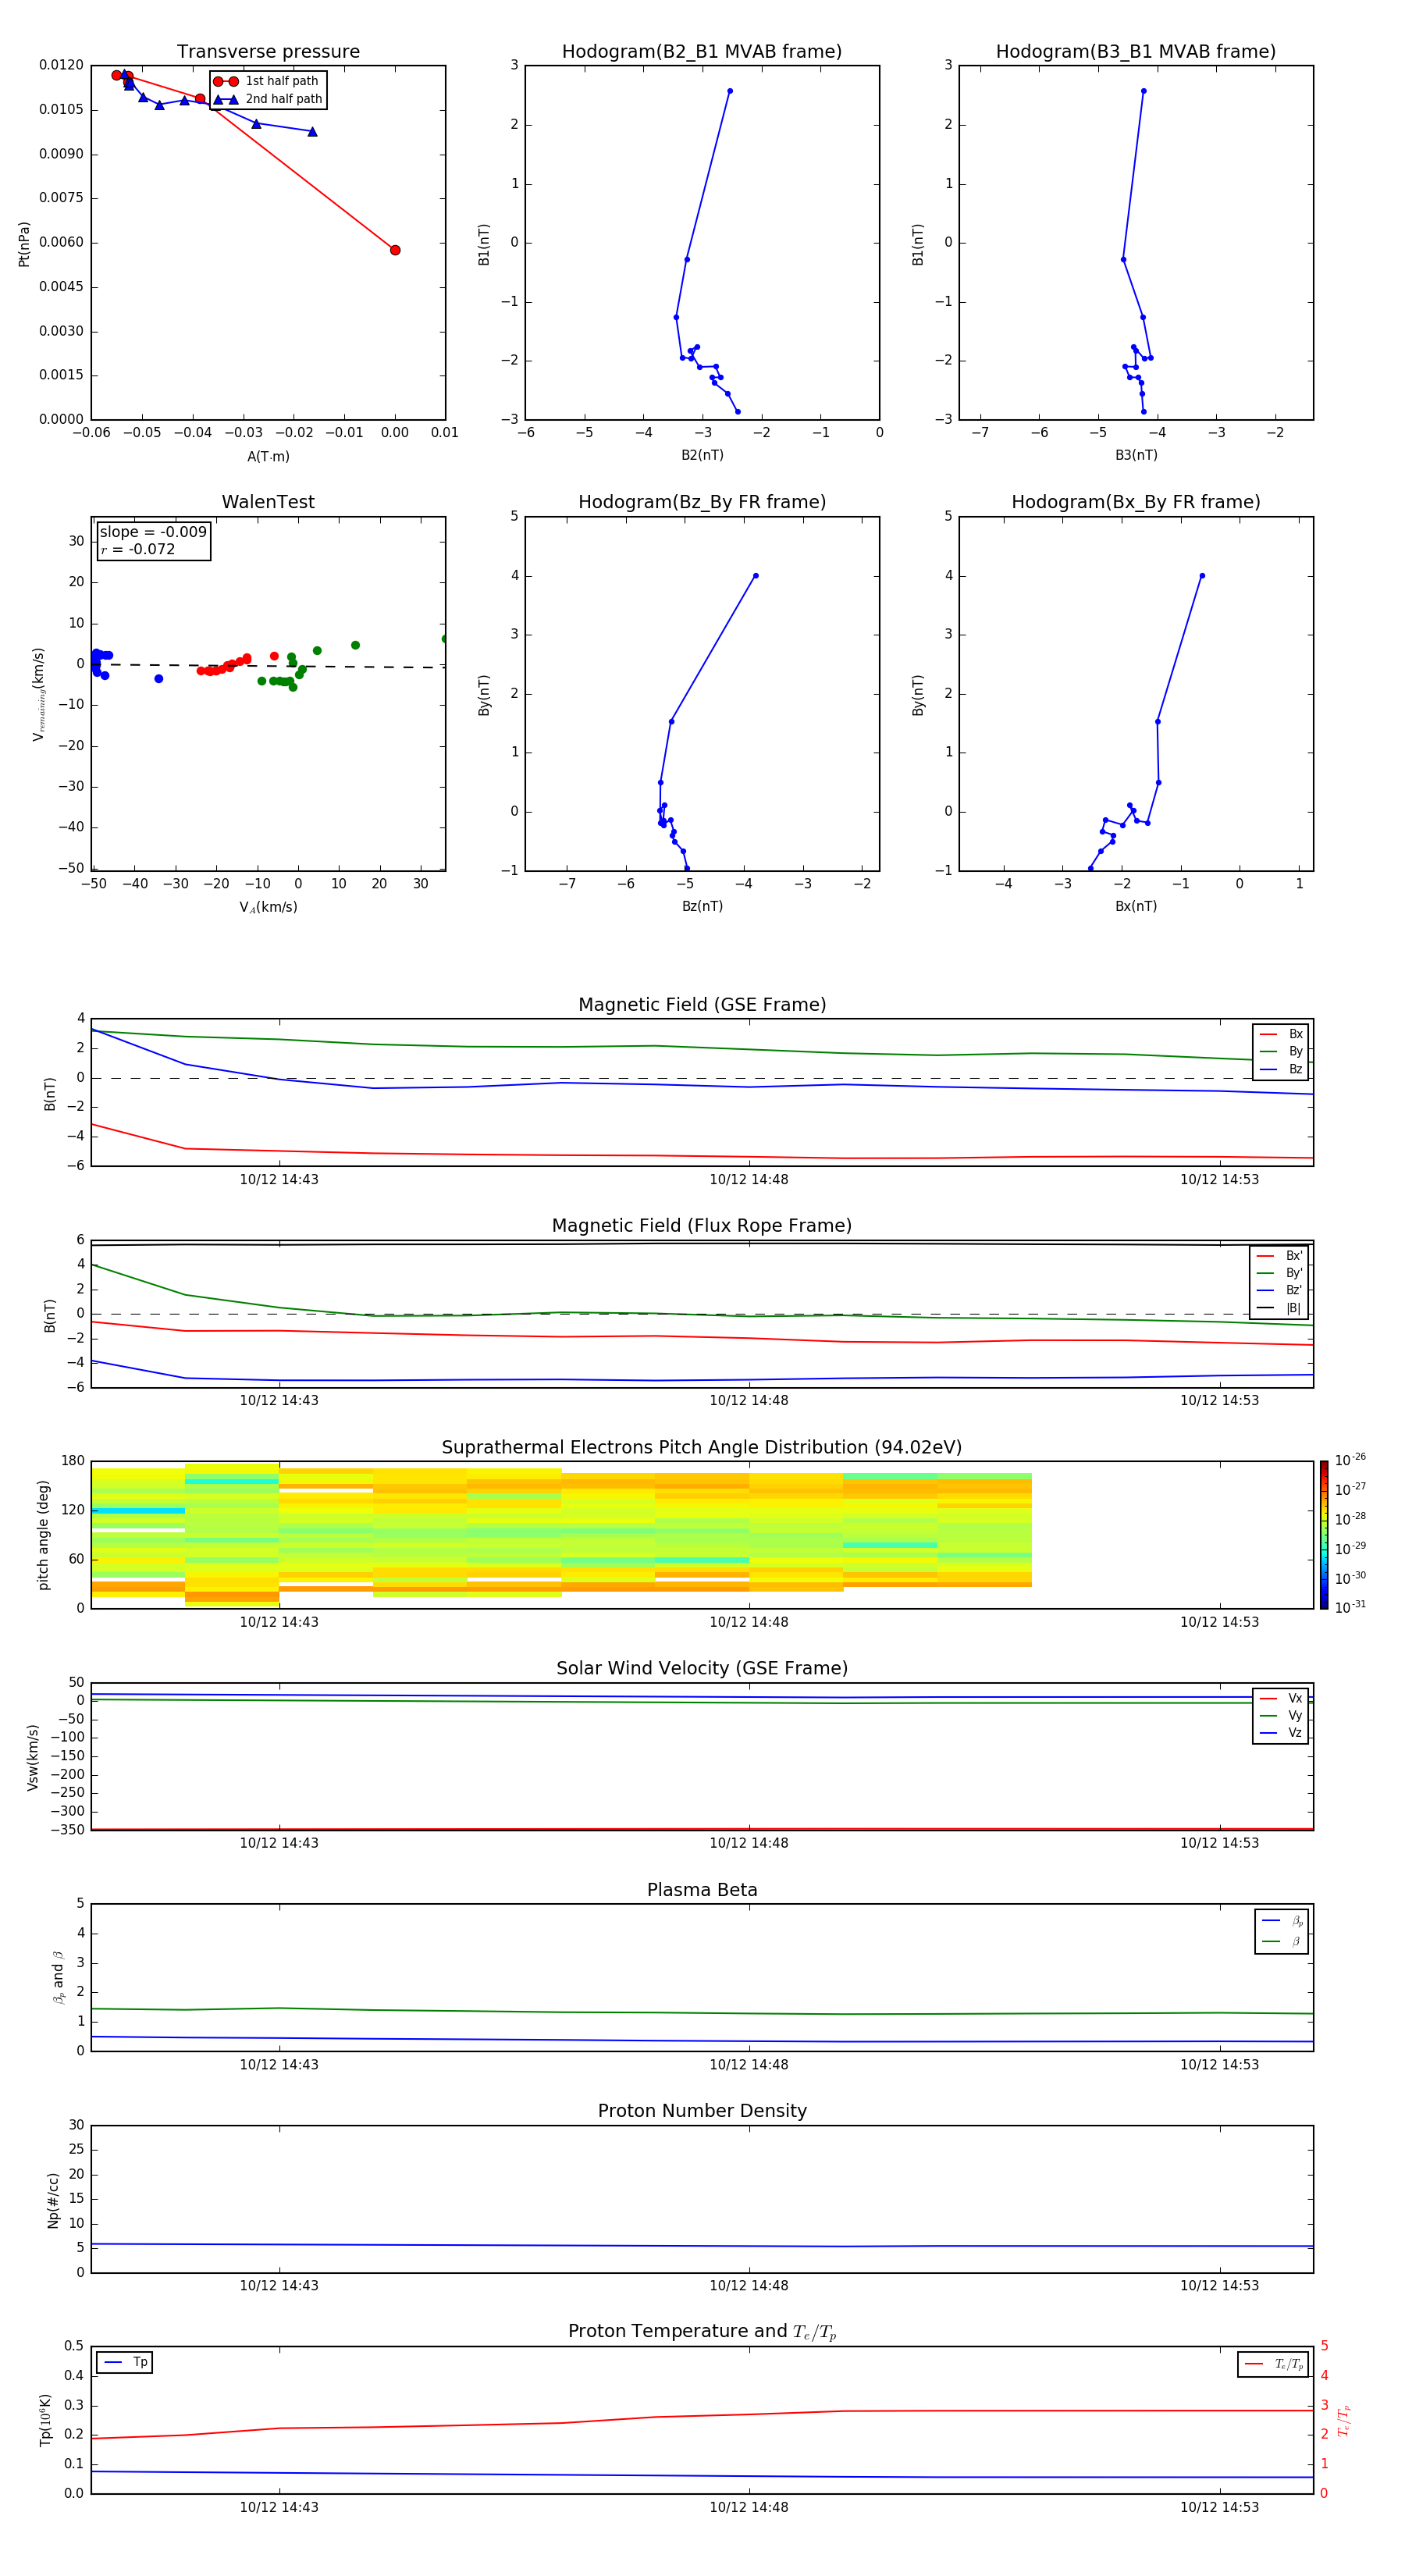This screenshot has width=1405, height=2576.
Task: Click the 'pitch angle (deg)' axis label
Action: coord(44,1535)
